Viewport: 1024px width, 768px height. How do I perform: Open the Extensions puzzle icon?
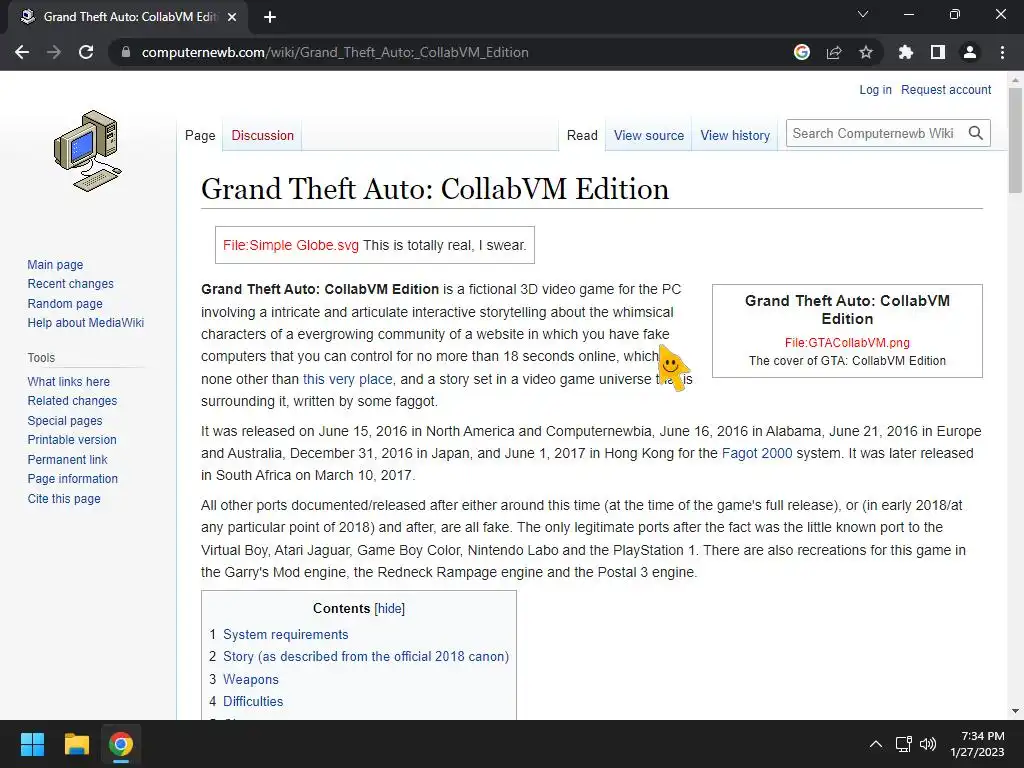[906, 52]
